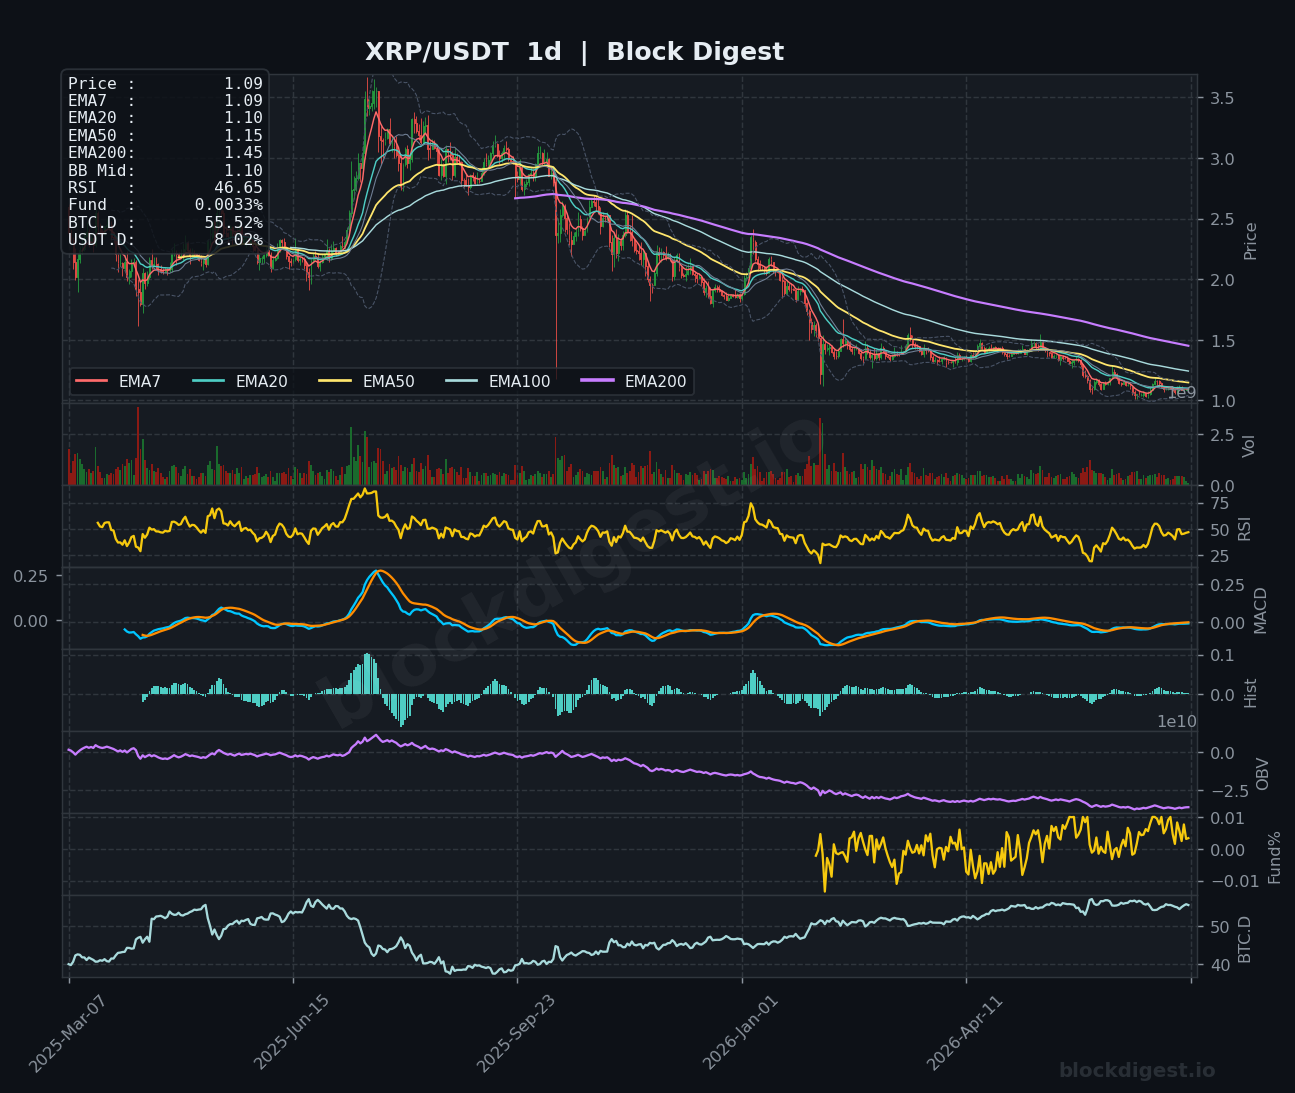Click the purple EMA200 legend line swatch

click(597, 381)
